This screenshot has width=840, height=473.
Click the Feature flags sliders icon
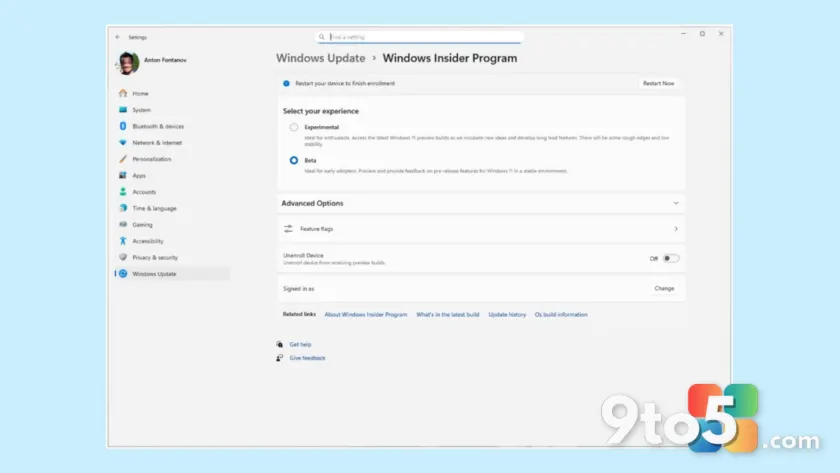point(288,229)
